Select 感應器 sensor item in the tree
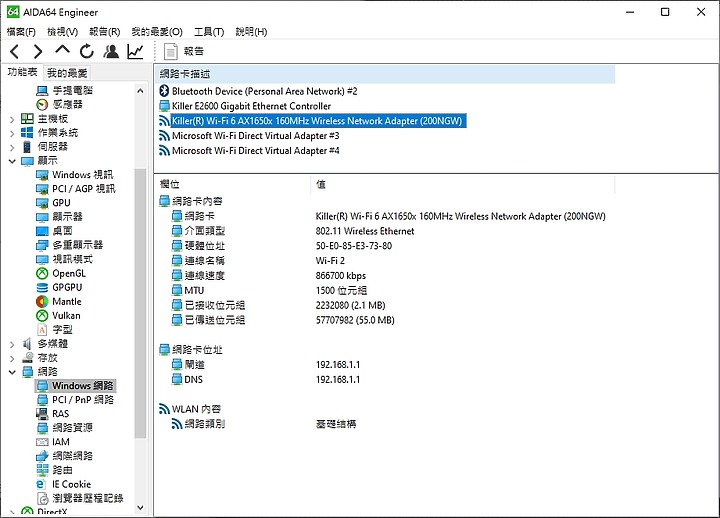 tap(67, 105)
